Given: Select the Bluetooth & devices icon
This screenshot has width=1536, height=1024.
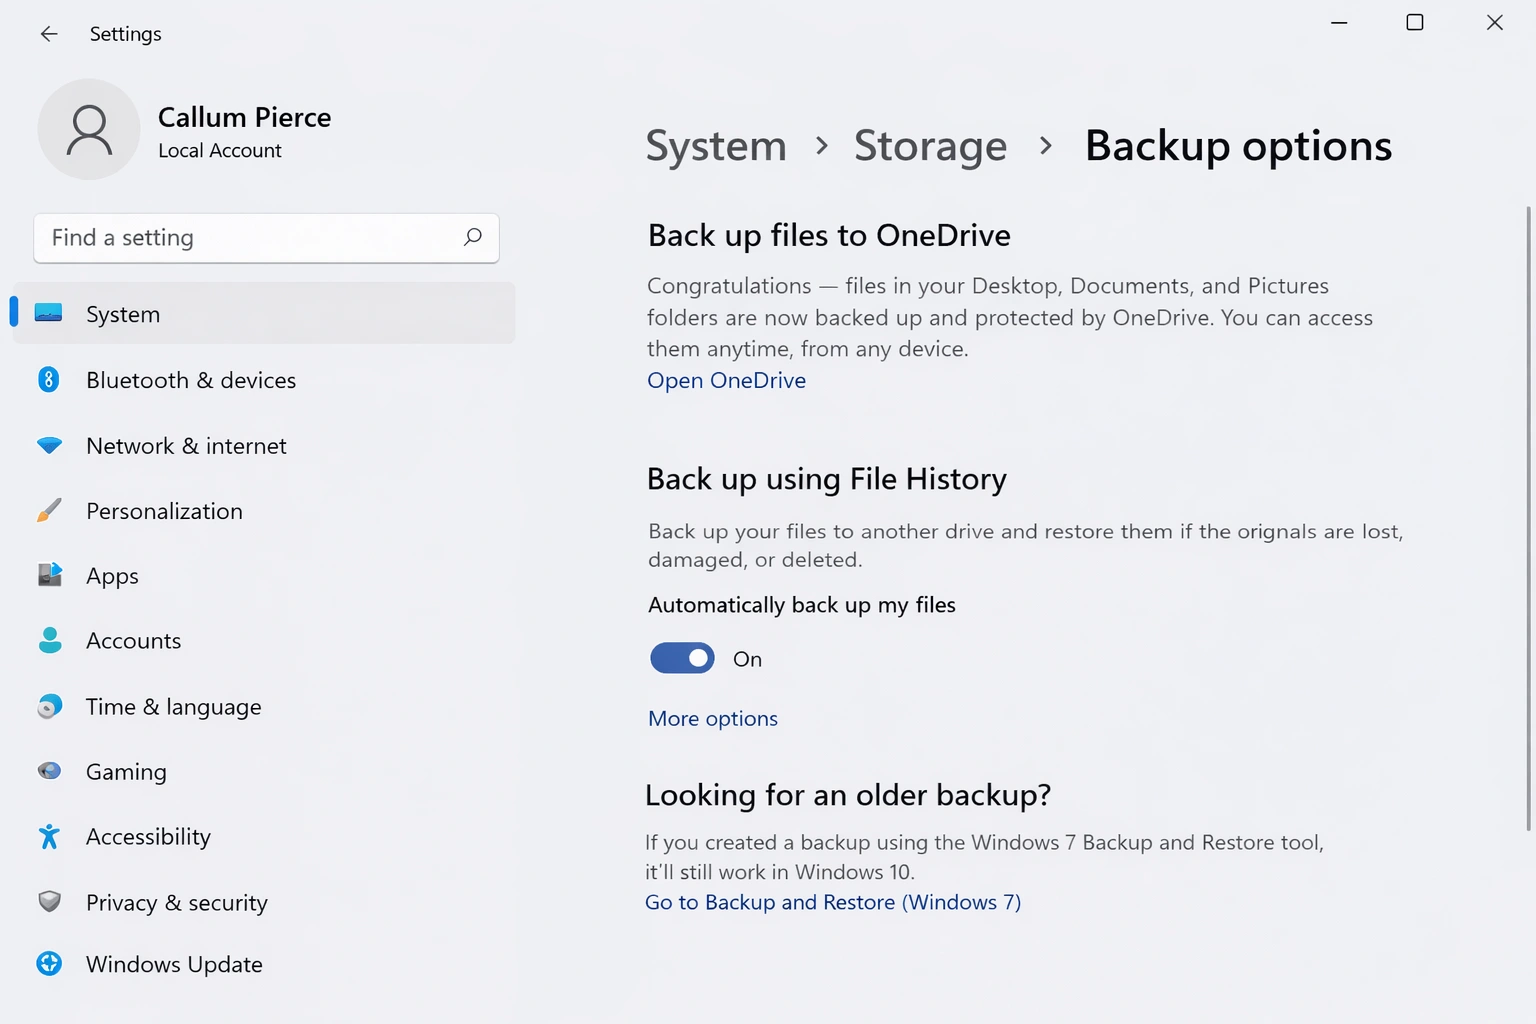Looking at the screenshot, I should 49,380.
